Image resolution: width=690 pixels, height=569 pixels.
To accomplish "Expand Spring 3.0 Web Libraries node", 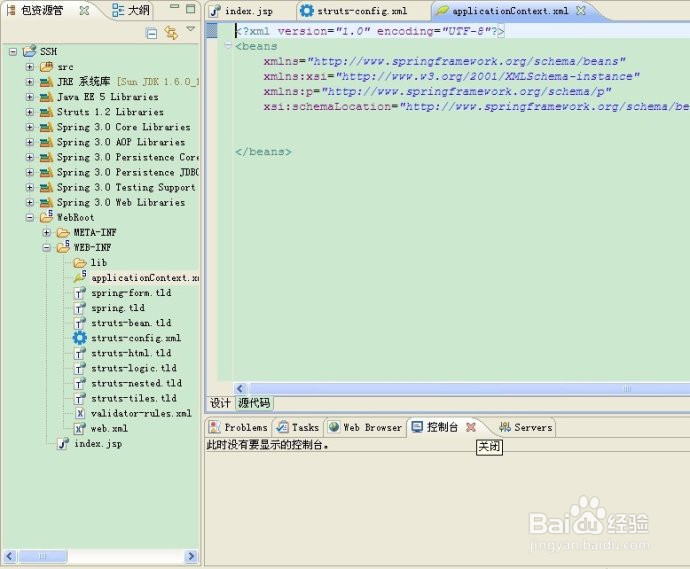I will 29,202.
